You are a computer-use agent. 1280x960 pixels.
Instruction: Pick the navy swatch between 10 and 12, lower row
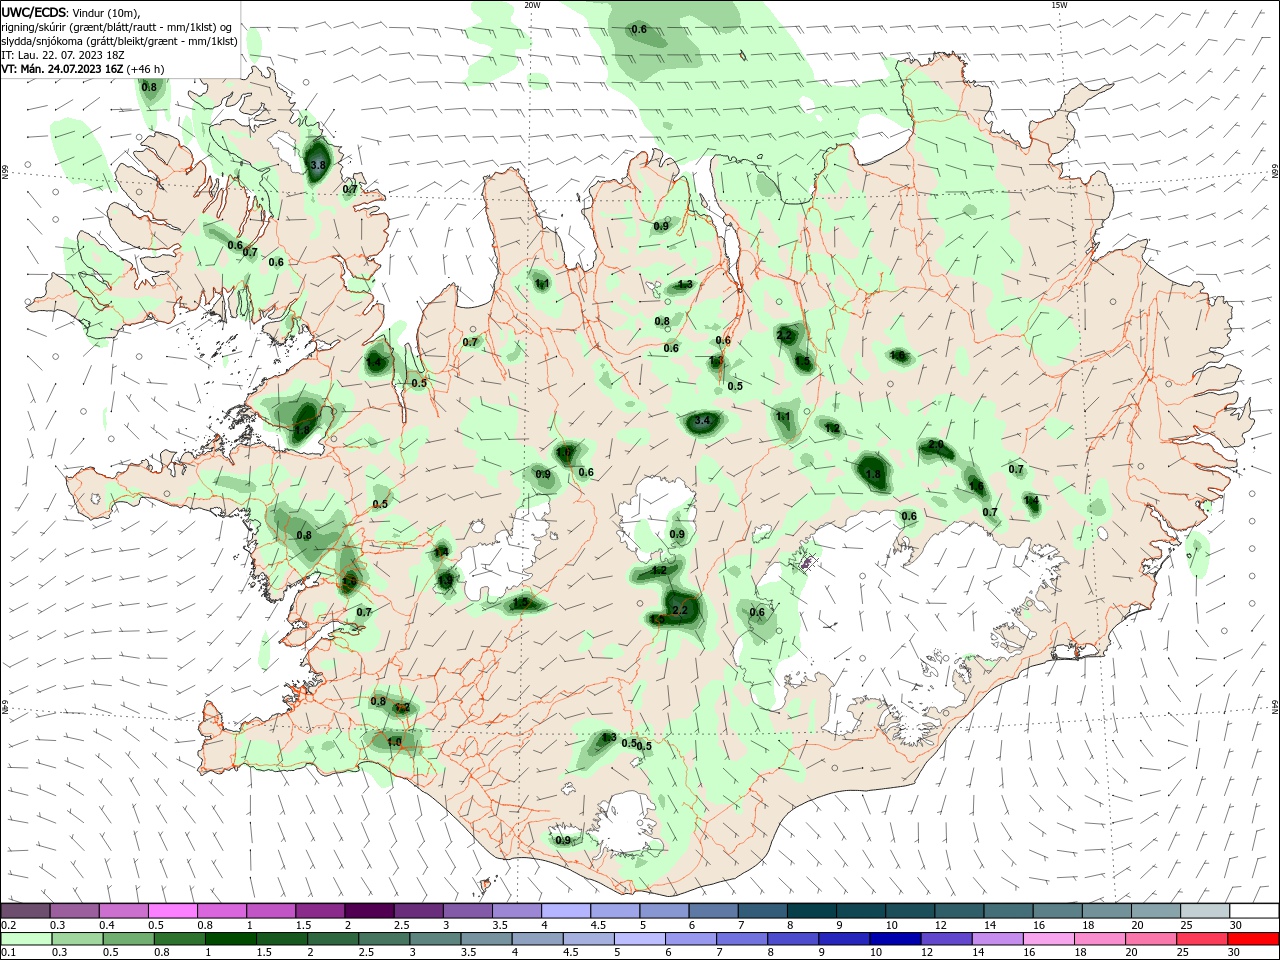pyautogui.click(x=893, y=939)
